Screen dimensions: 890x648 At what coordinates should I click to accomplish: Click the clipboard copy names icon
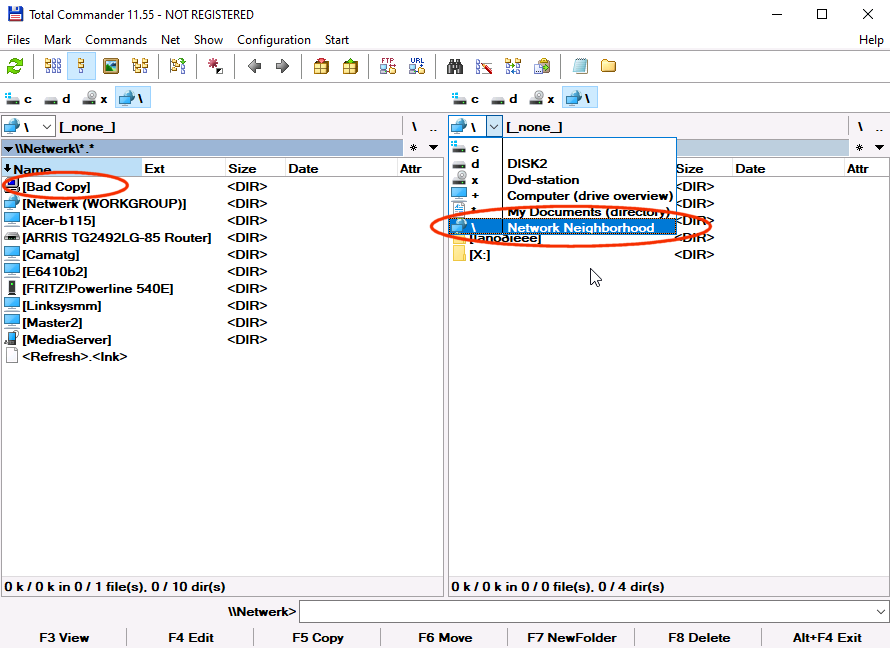click(541, 66)
